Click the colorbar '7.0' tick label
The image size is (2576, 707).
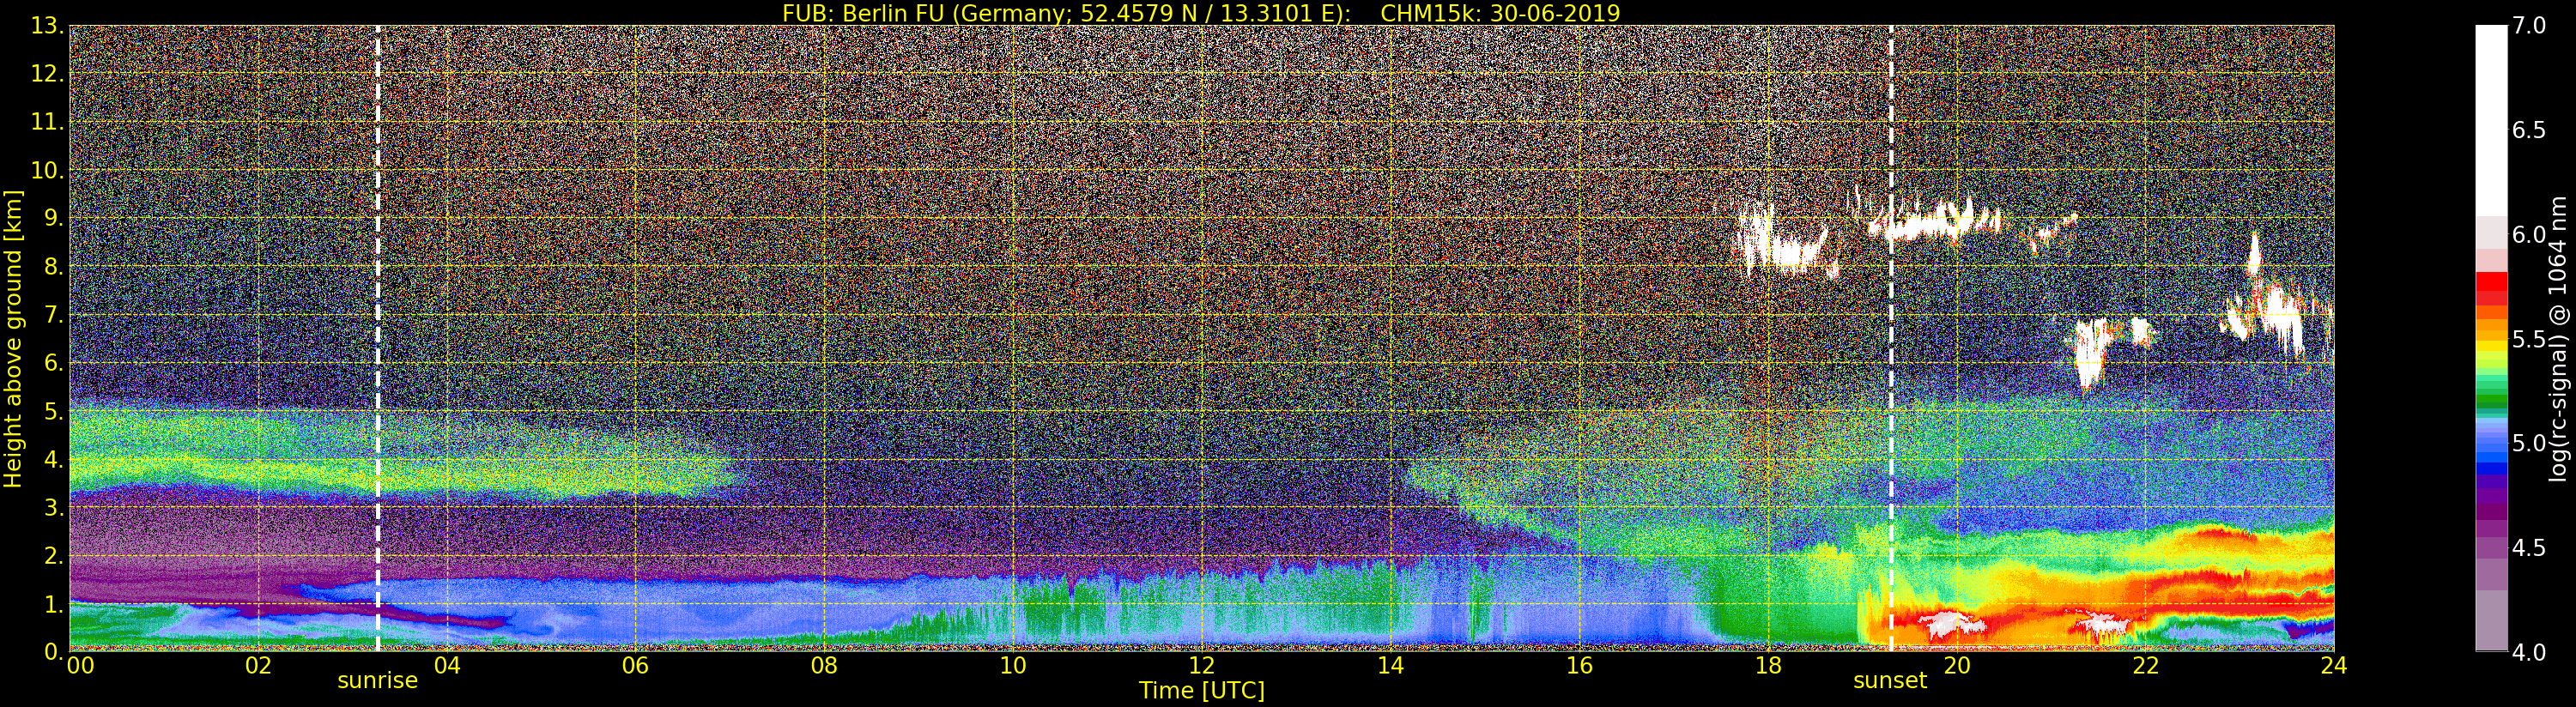2529,26
